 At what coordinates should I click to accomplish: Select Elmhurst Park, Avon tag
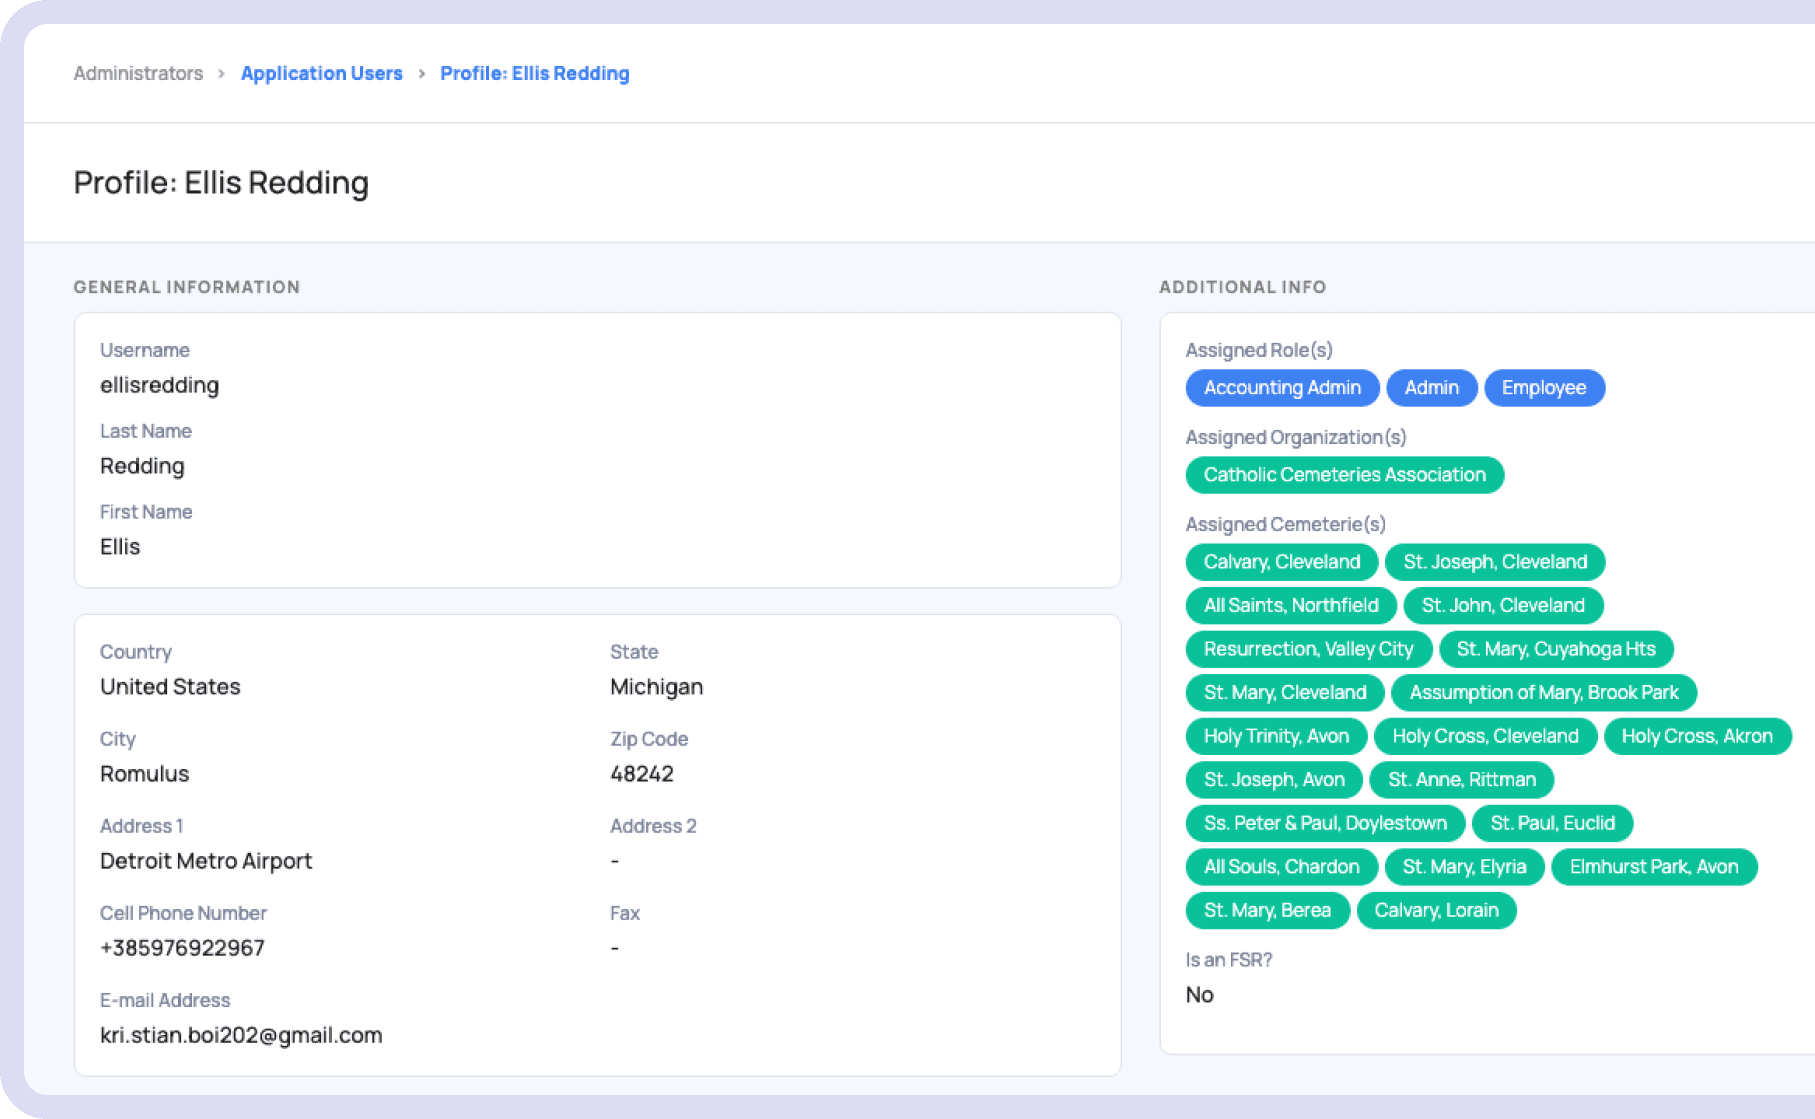click(1654, 867)
